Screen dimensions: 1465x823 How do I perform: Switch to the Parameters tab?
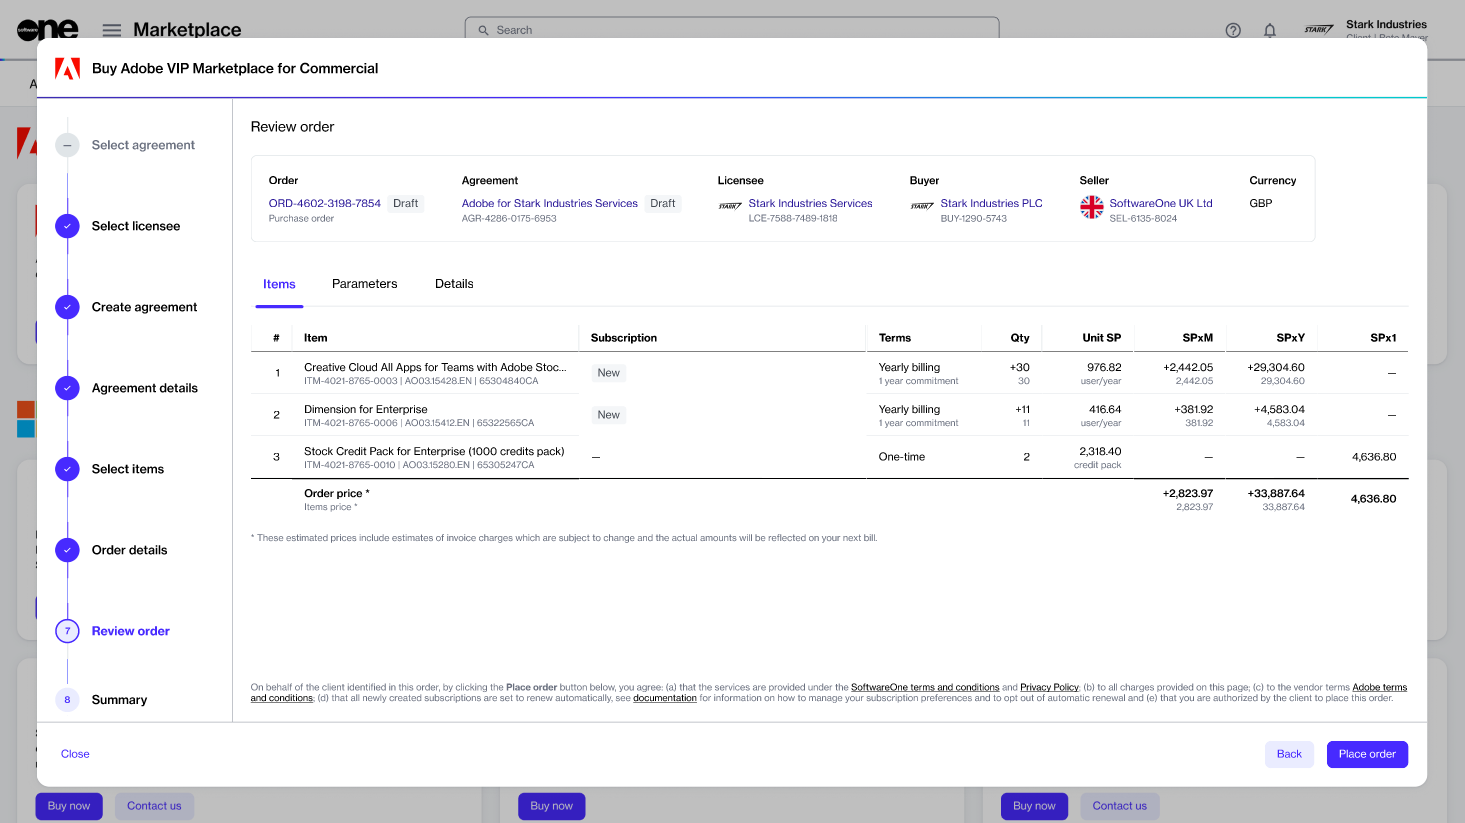click(364, 284)
